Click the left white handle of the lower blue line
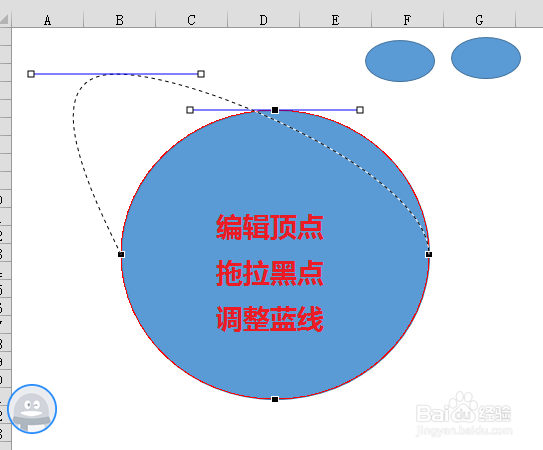This screenshot has height=450, width=543. click(190, 110)
